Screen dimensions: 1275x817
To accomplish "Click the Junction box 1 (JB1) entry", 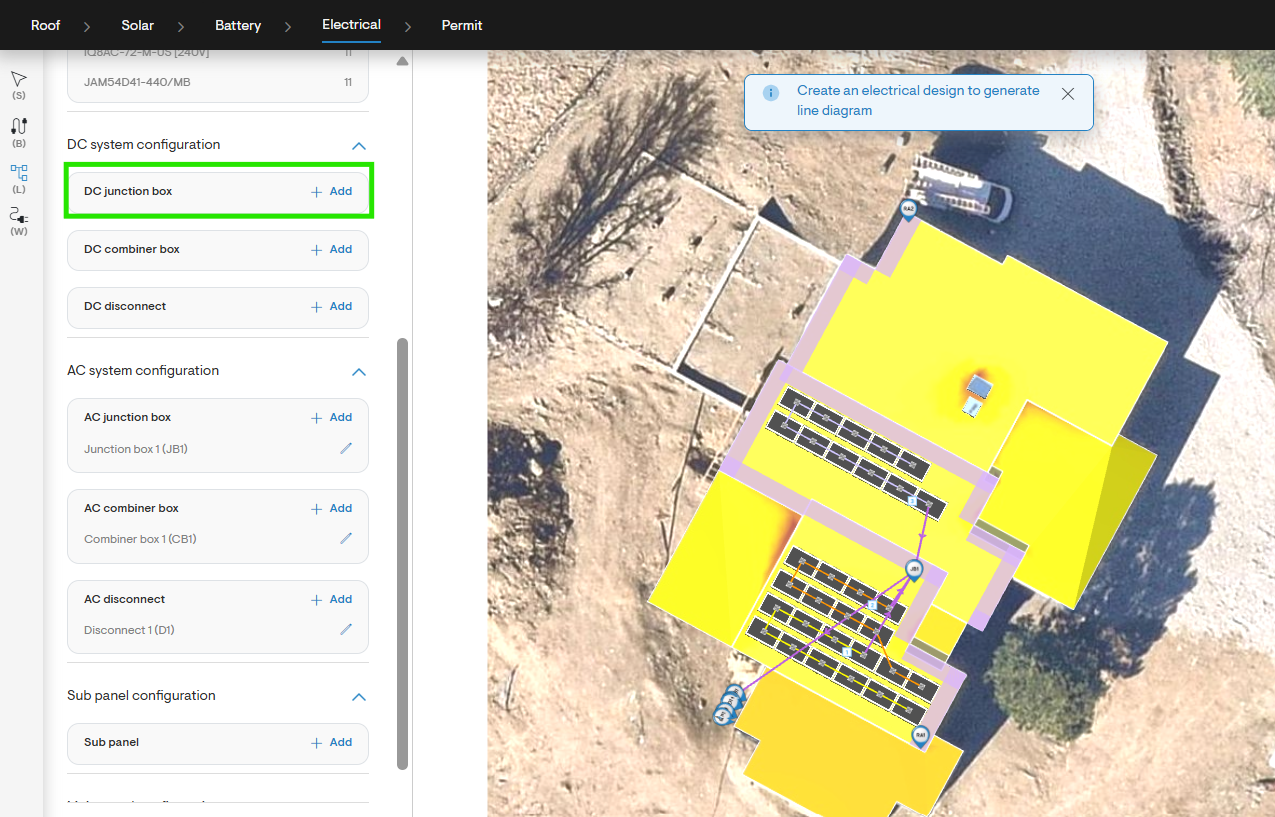I will click(136, 449).
